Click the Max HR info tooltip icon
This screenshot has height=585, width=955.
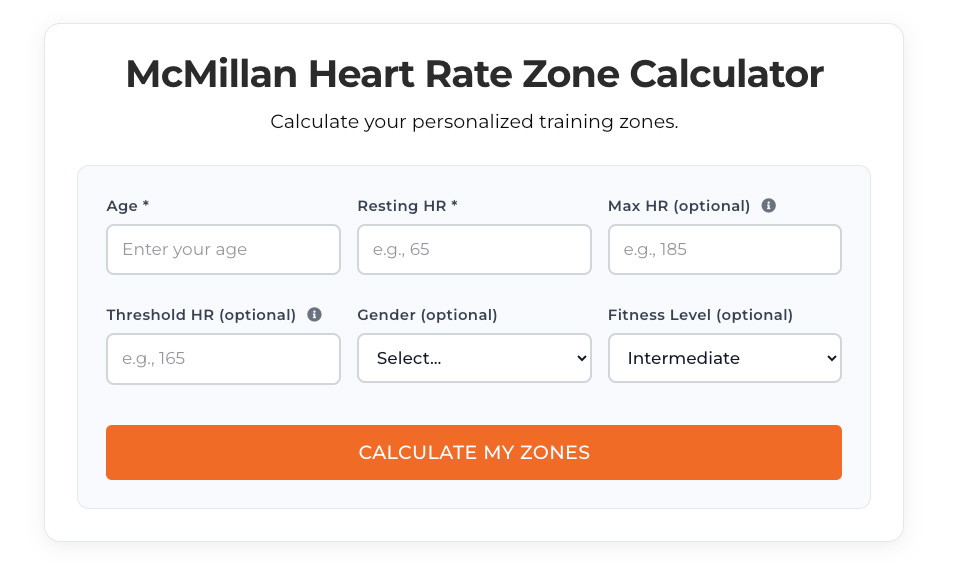pos(768,205)
